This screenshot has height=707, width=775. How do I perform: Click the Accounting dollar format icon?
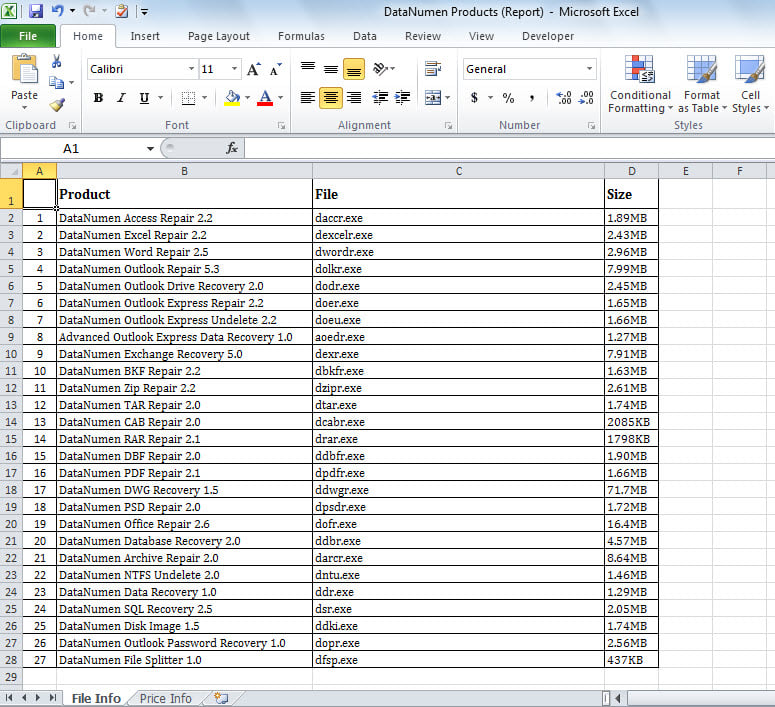(x=474, y=97)
